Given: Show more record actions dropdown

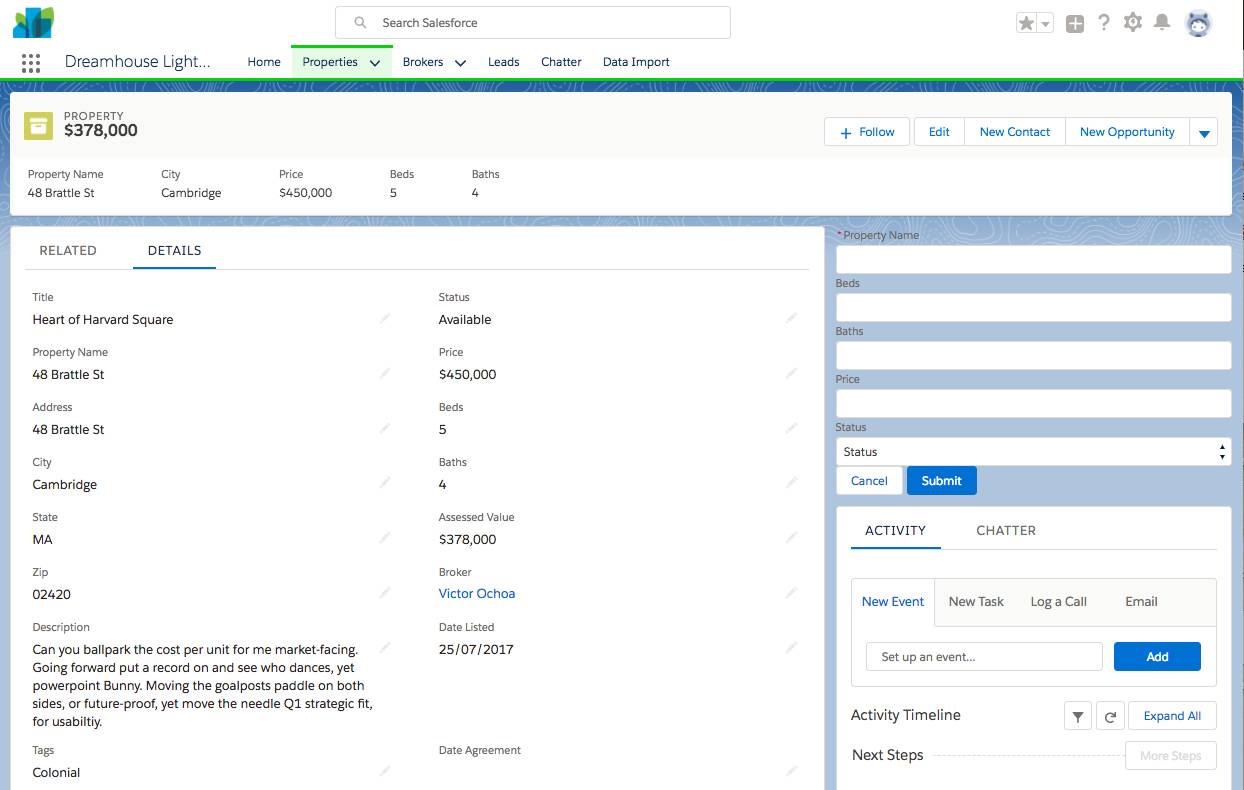Looking at the screenshot, I should [1204, 132].
